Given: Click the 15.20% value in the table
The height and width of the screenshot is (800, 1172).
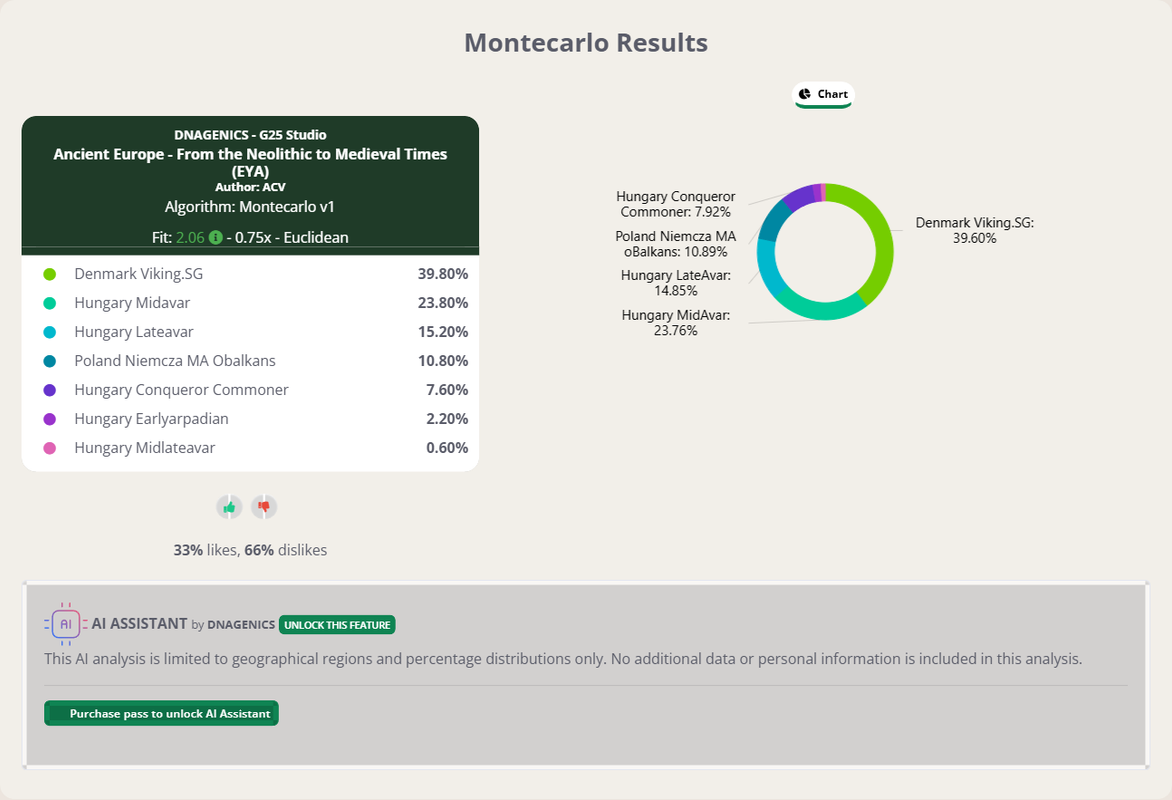Looking at the screenshot, I should coord(442,332).
